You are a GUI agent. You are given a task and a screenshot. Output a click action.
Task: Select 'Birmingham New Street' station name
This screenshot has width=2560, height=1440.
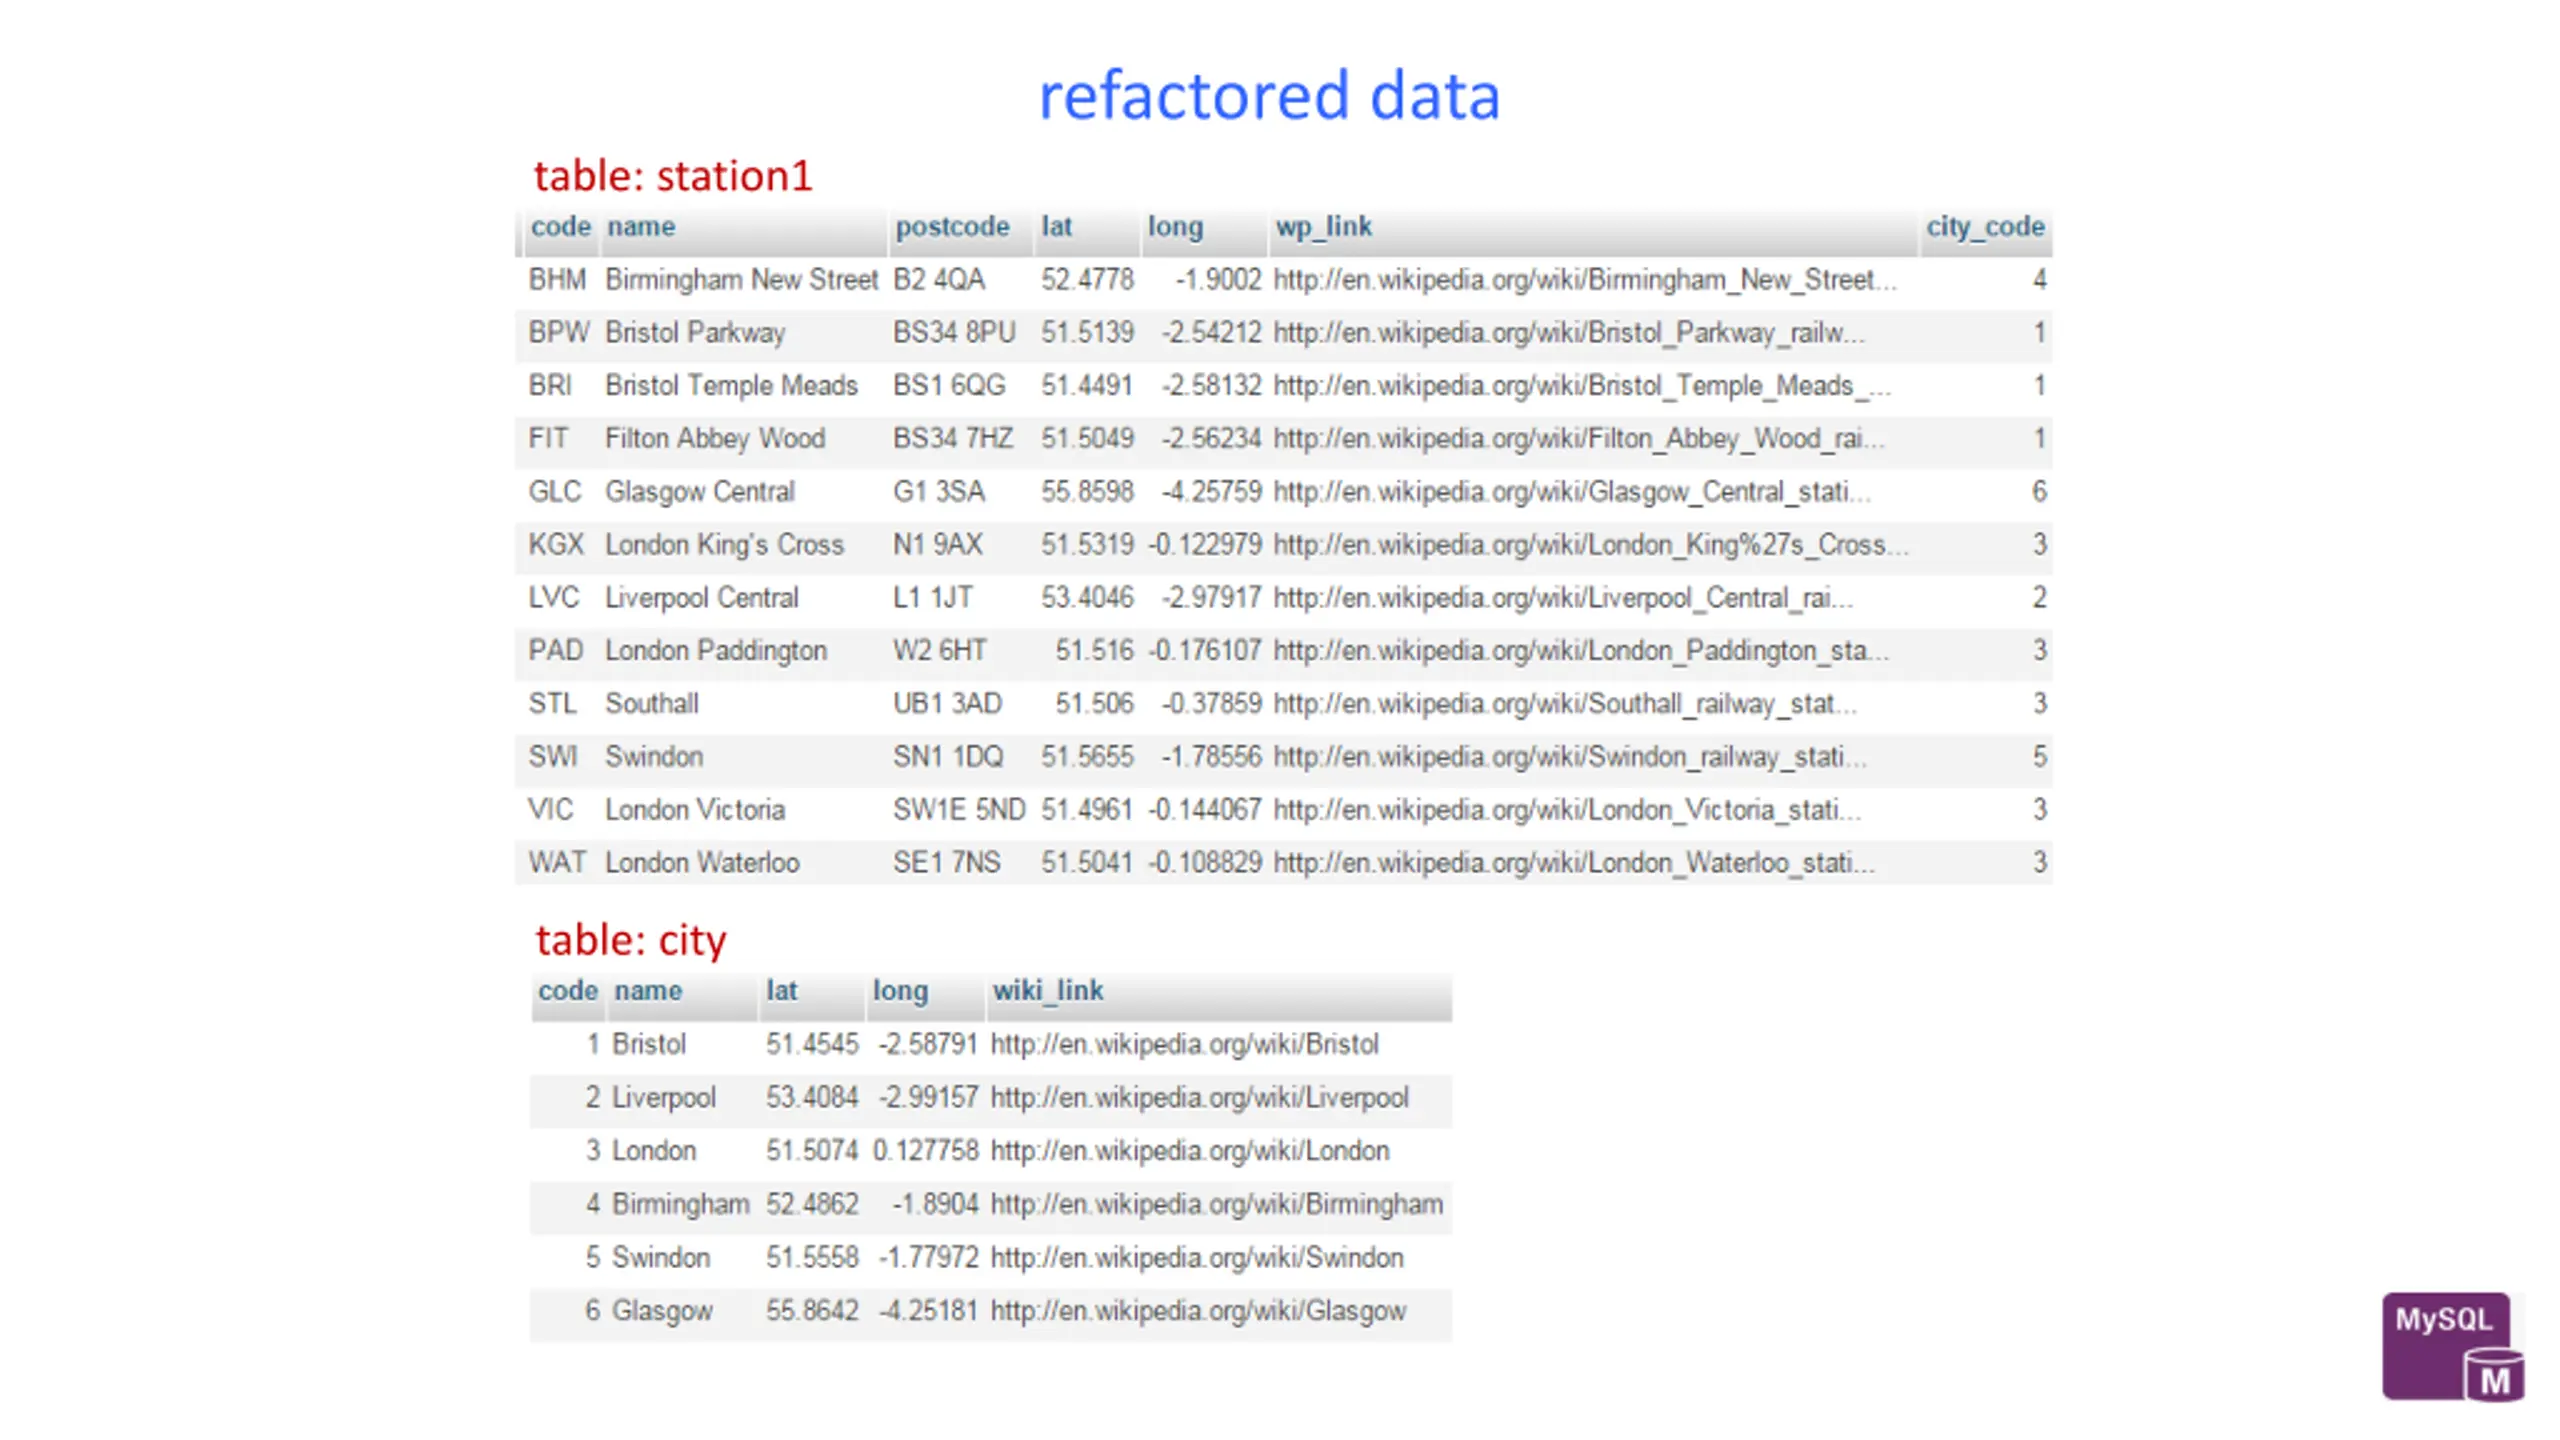741,279
